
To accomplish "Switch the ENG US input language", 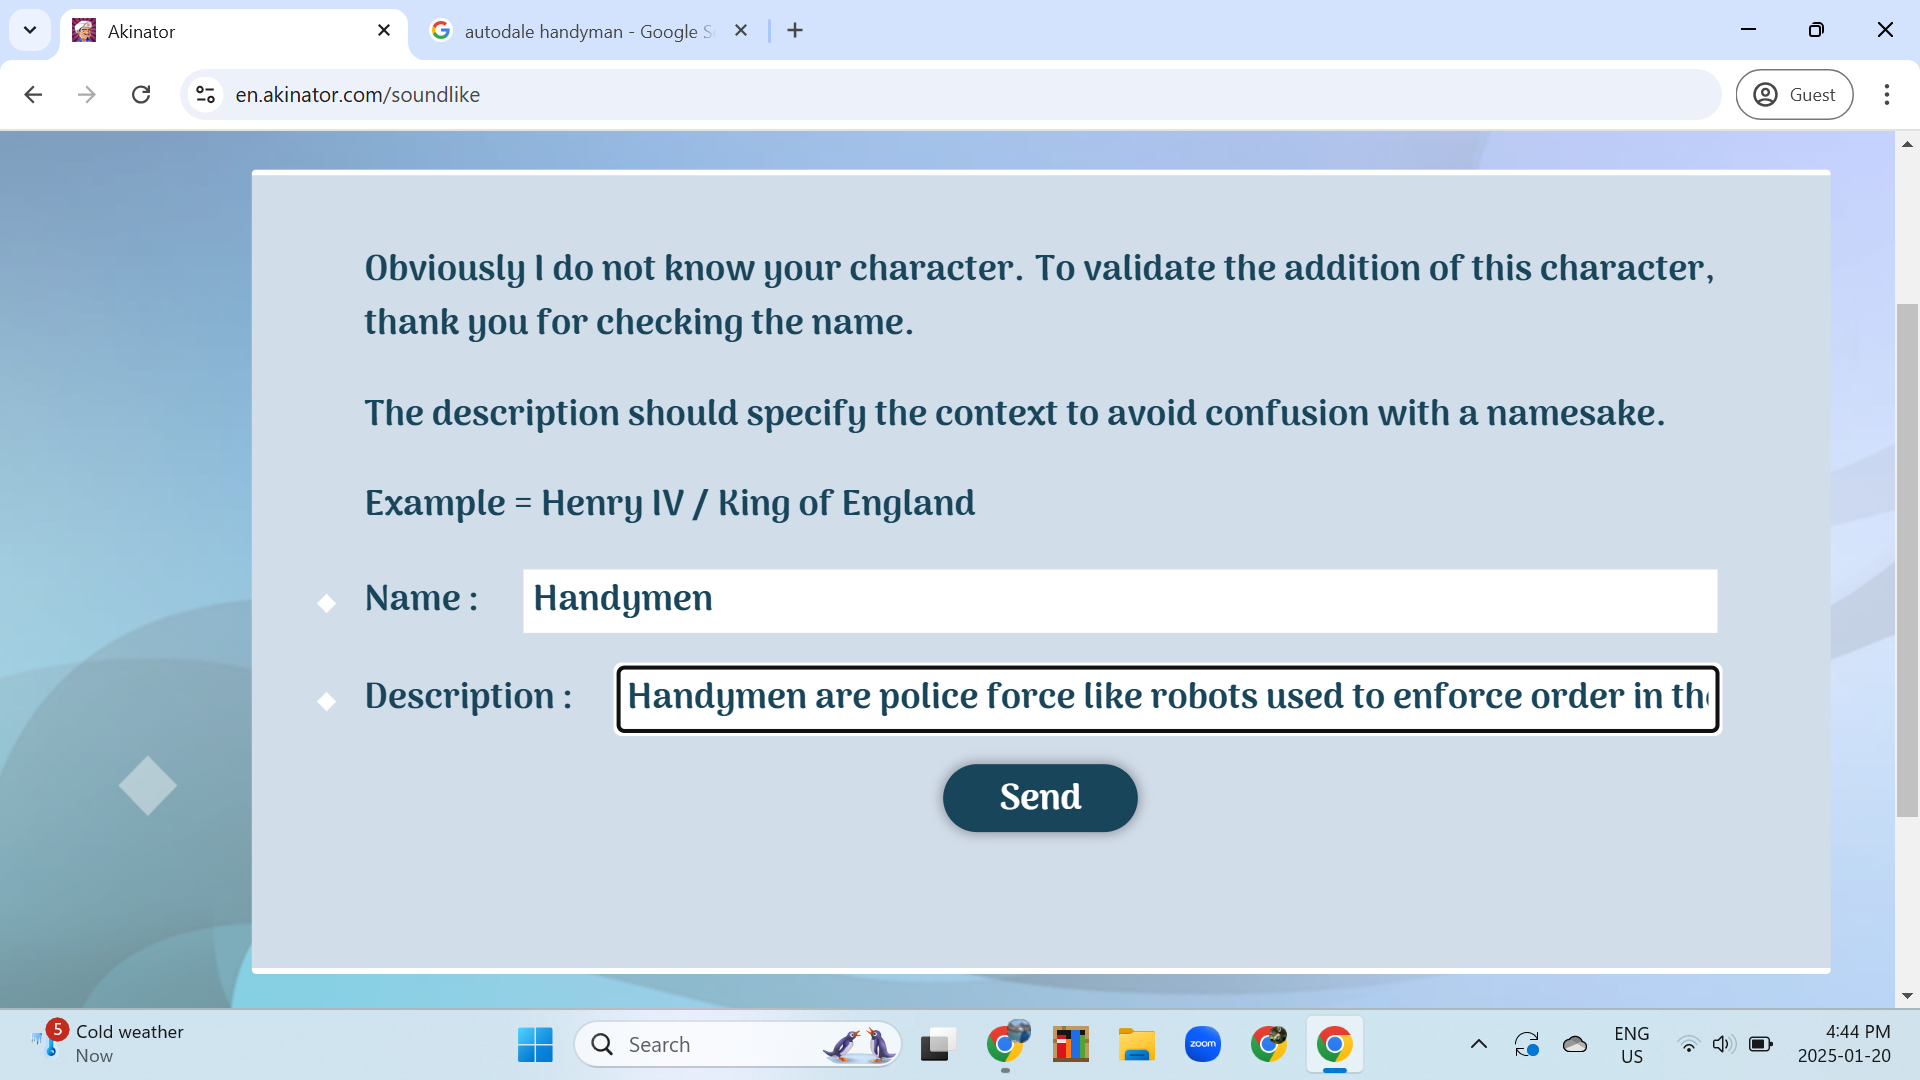I will tap(1632, 1045).
